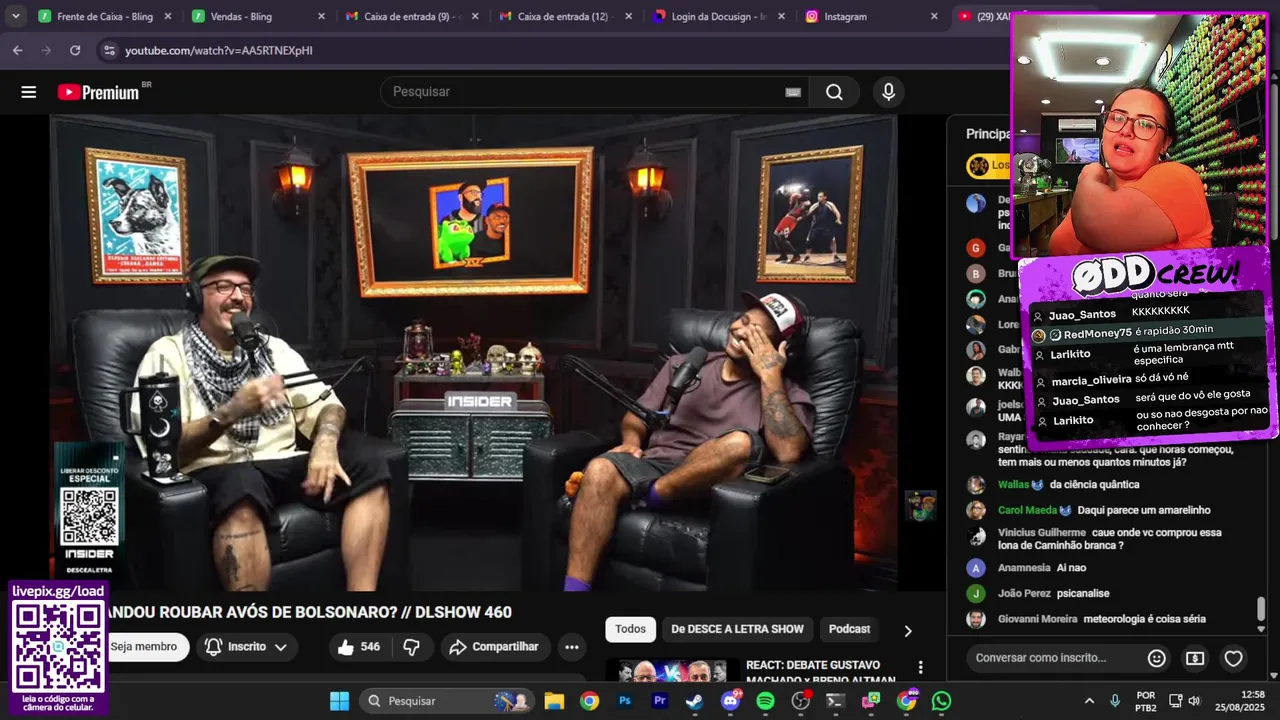Open WhatsApp from taskbar
The image size is (1280, 720).
click(x=941, y=701)
